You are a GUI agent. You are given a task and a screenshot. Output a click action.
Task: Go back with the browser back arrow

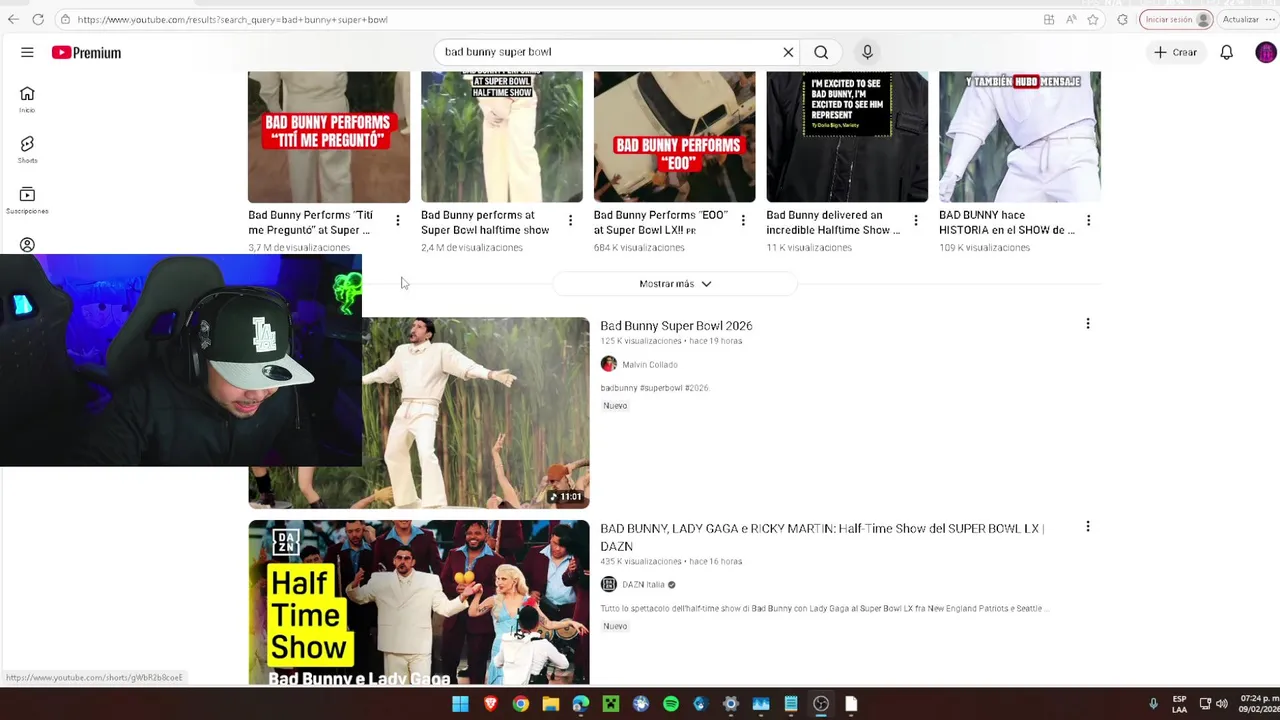click(x=13, y=19)
